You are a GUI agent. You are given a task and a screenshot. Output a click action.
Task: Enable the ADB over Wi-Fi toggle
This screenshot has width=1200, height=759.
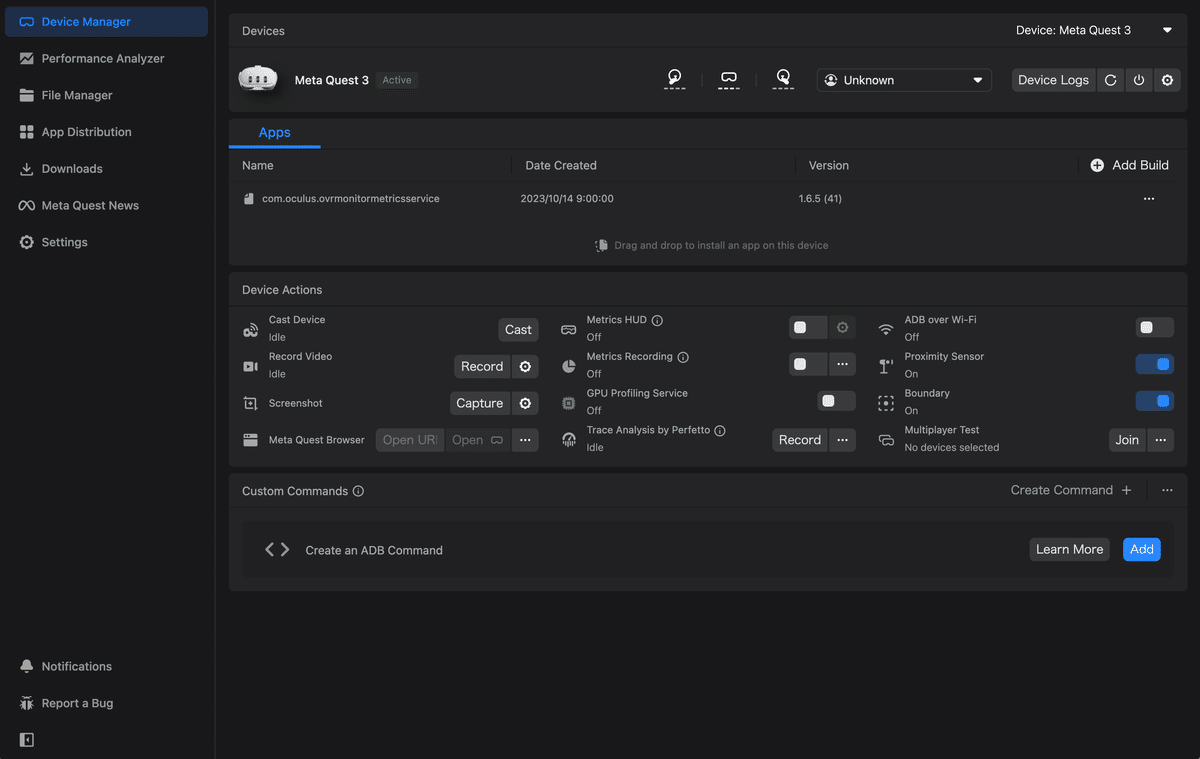click(1155, 328)
